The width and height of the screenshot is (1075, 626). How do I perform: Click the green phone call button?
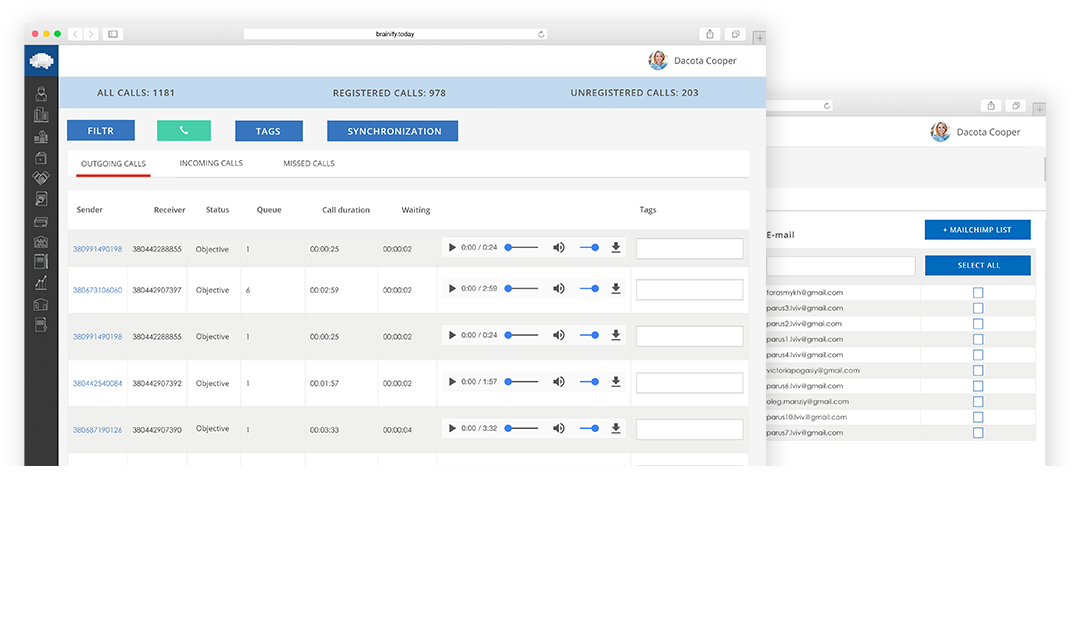point(184,130)
